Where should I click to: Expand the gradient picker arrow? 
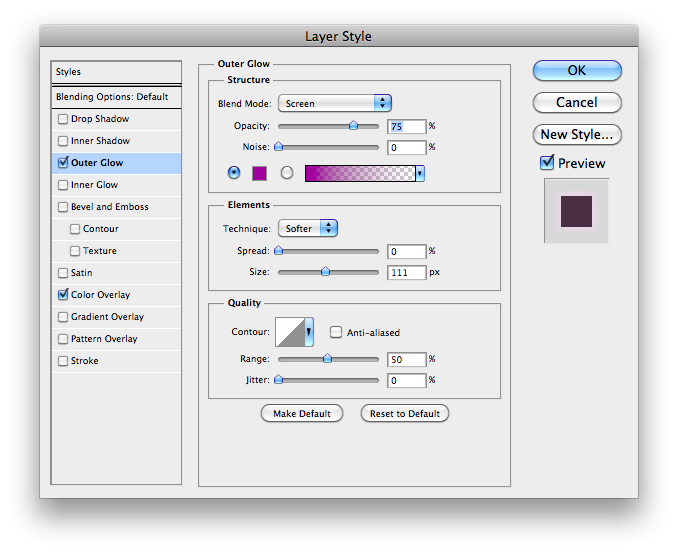pos(420,173)
